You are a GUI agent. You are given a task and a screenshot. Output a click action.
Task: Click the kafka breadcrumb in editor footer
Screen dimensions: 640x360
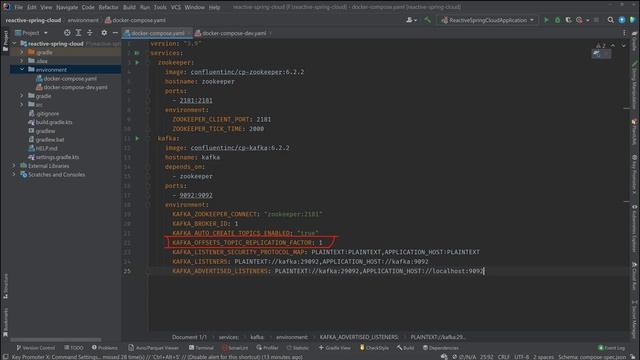[x=257, y=337]
